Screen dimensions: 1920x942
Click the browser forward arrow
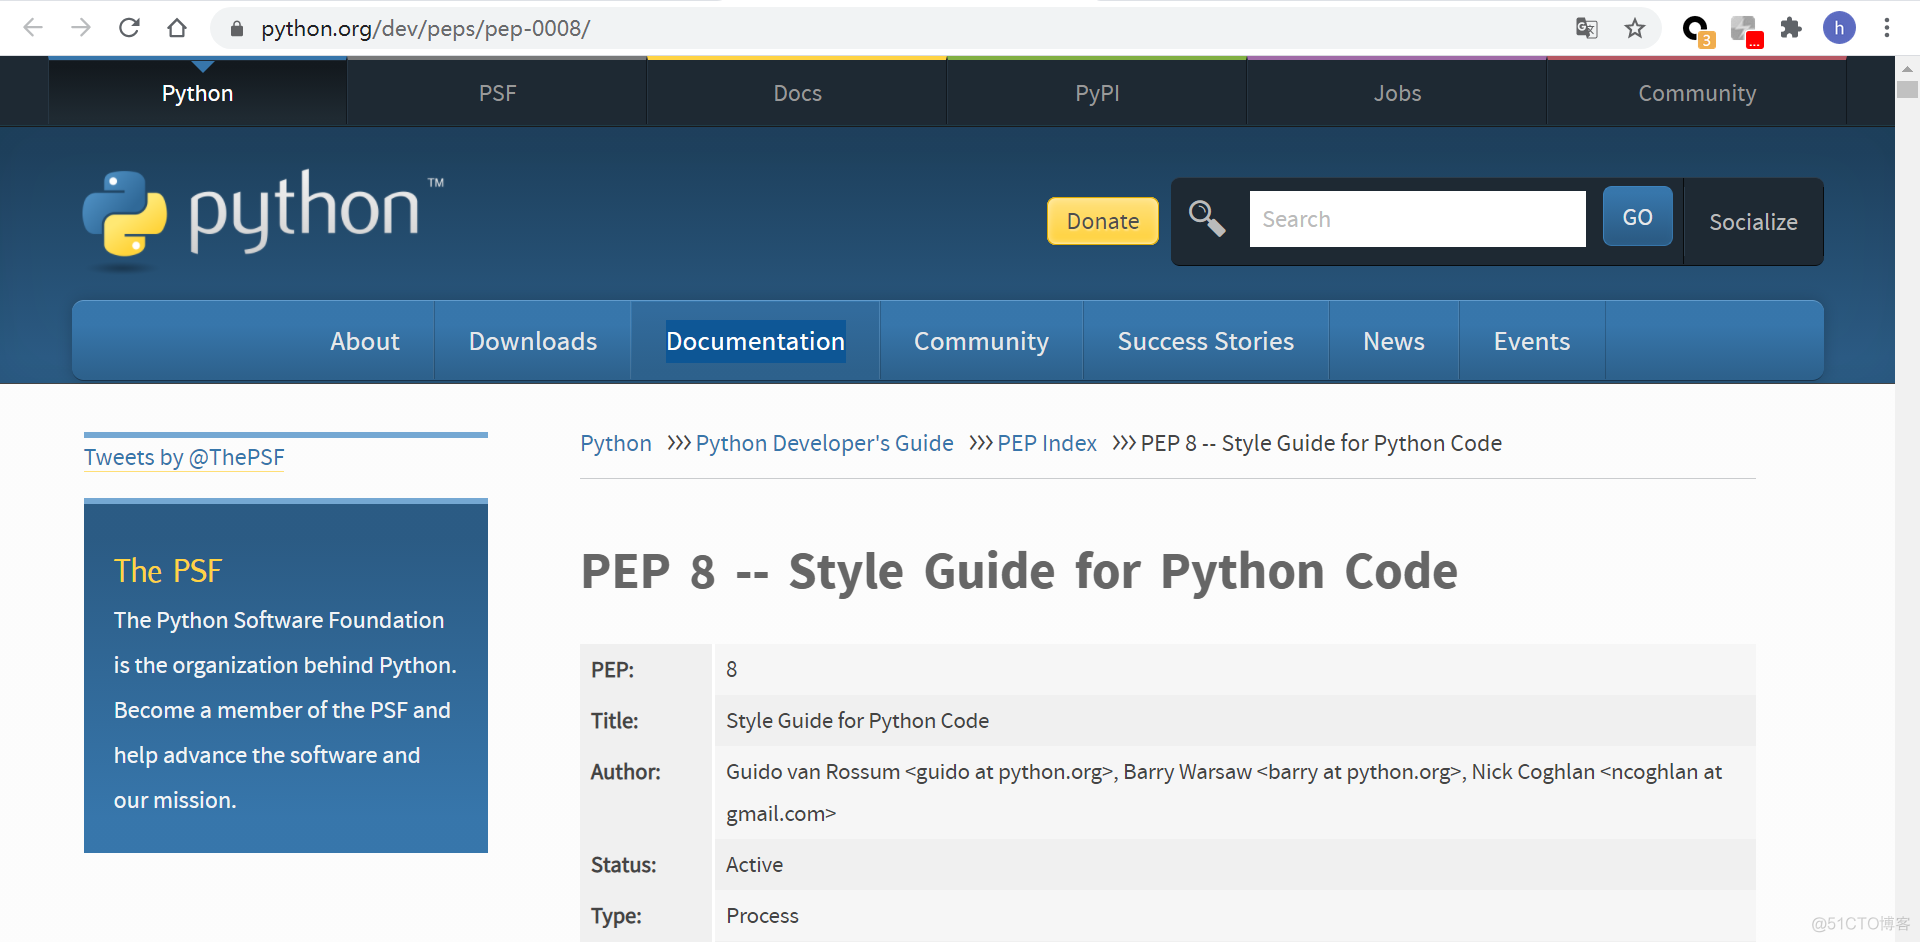pyautogui.click(x=81, y=28)
